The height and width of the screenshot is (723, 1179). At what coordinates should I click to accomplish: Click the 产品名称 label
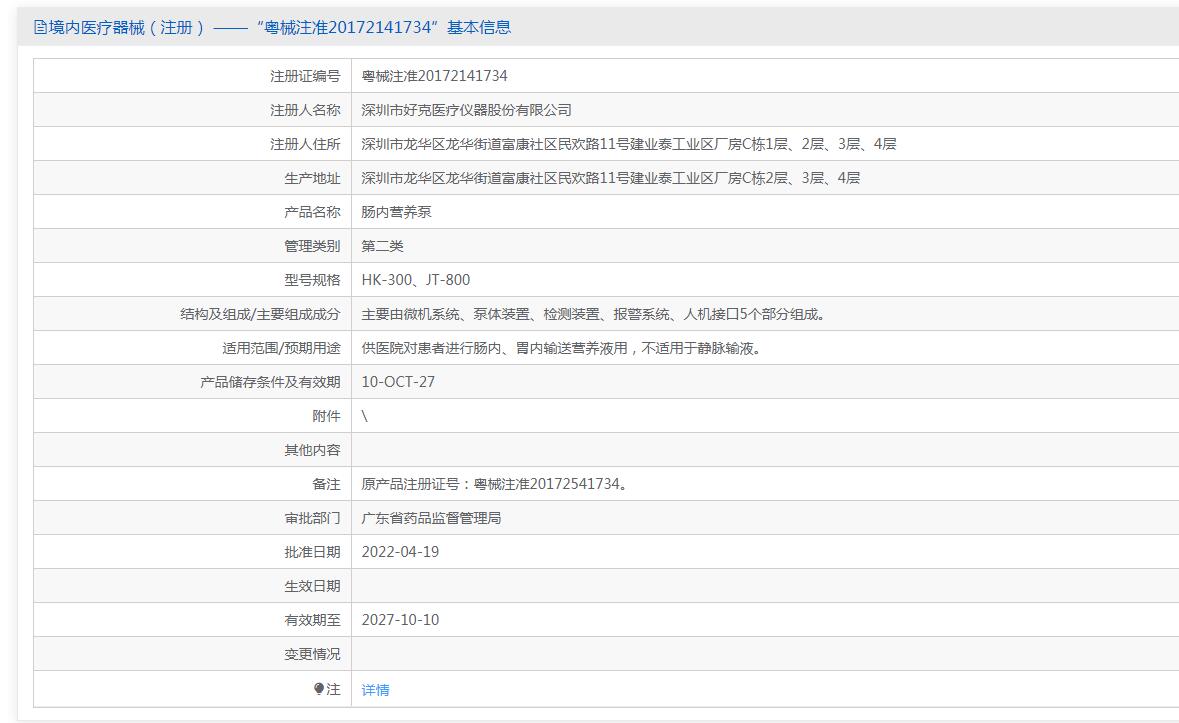[x=312, y=212]
